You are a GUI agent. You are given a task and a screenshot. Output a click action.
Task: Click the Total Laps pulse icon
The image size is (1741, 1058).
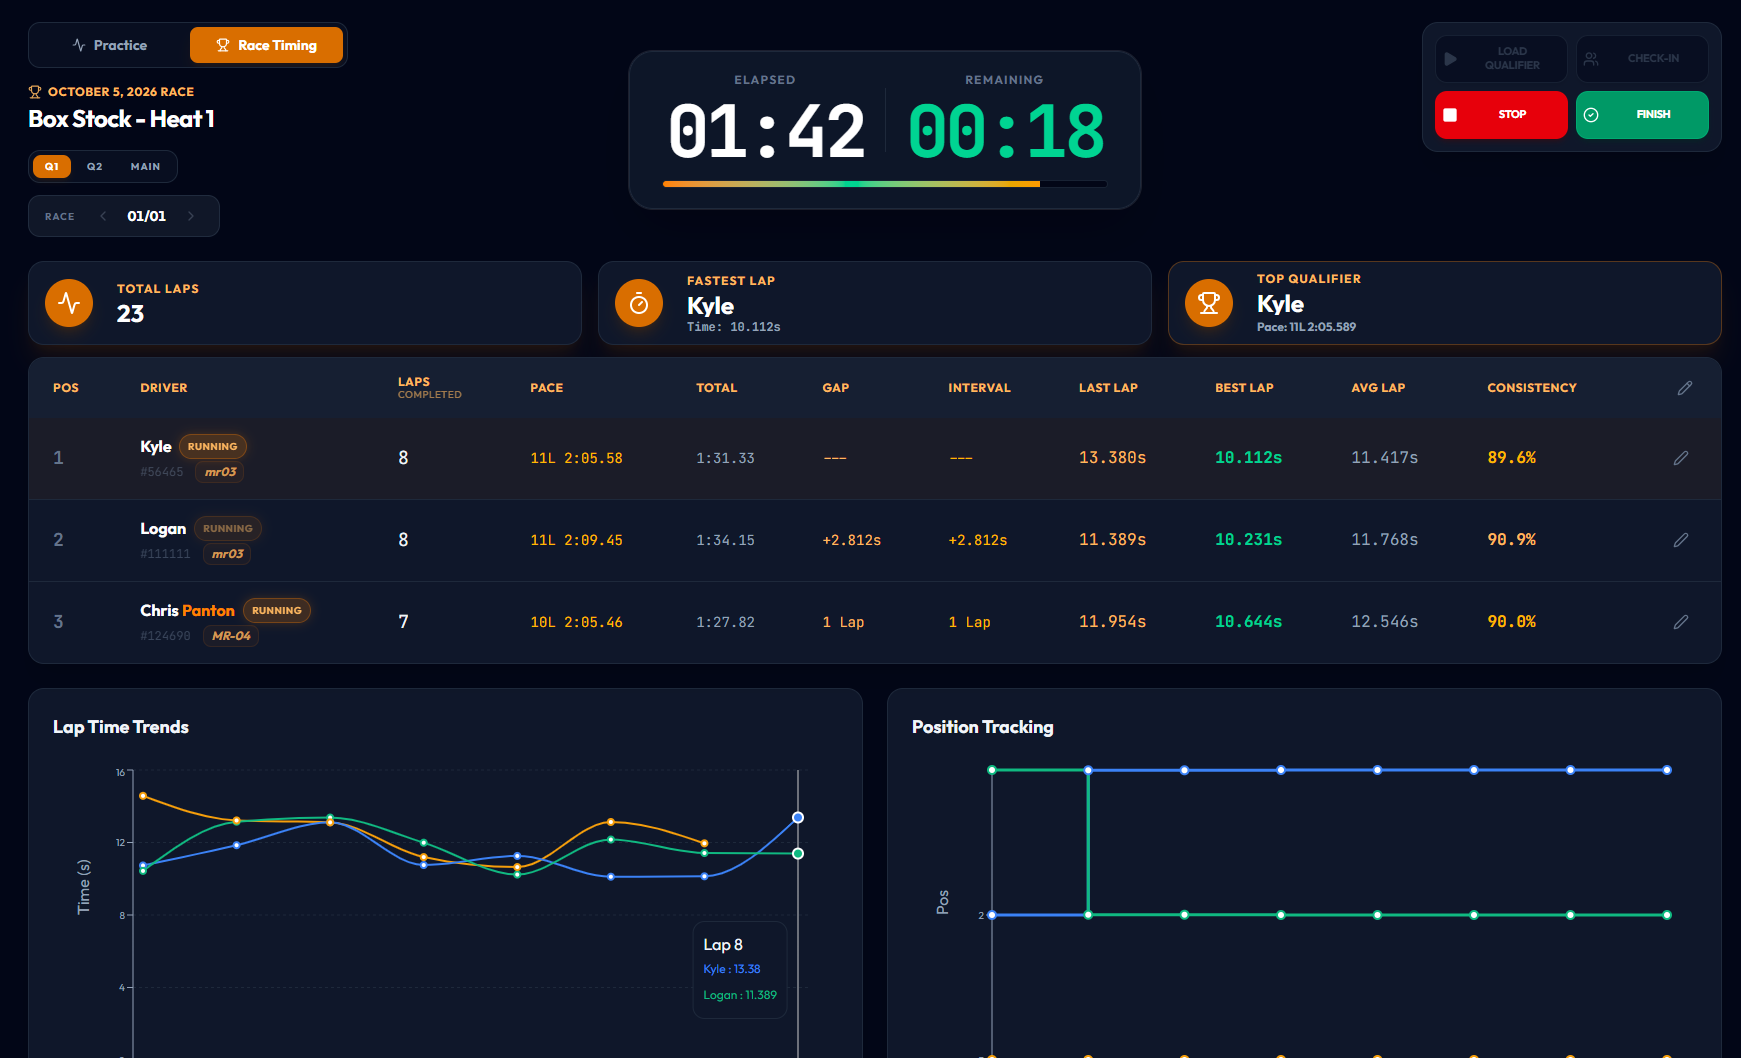(x=69, y=303)
